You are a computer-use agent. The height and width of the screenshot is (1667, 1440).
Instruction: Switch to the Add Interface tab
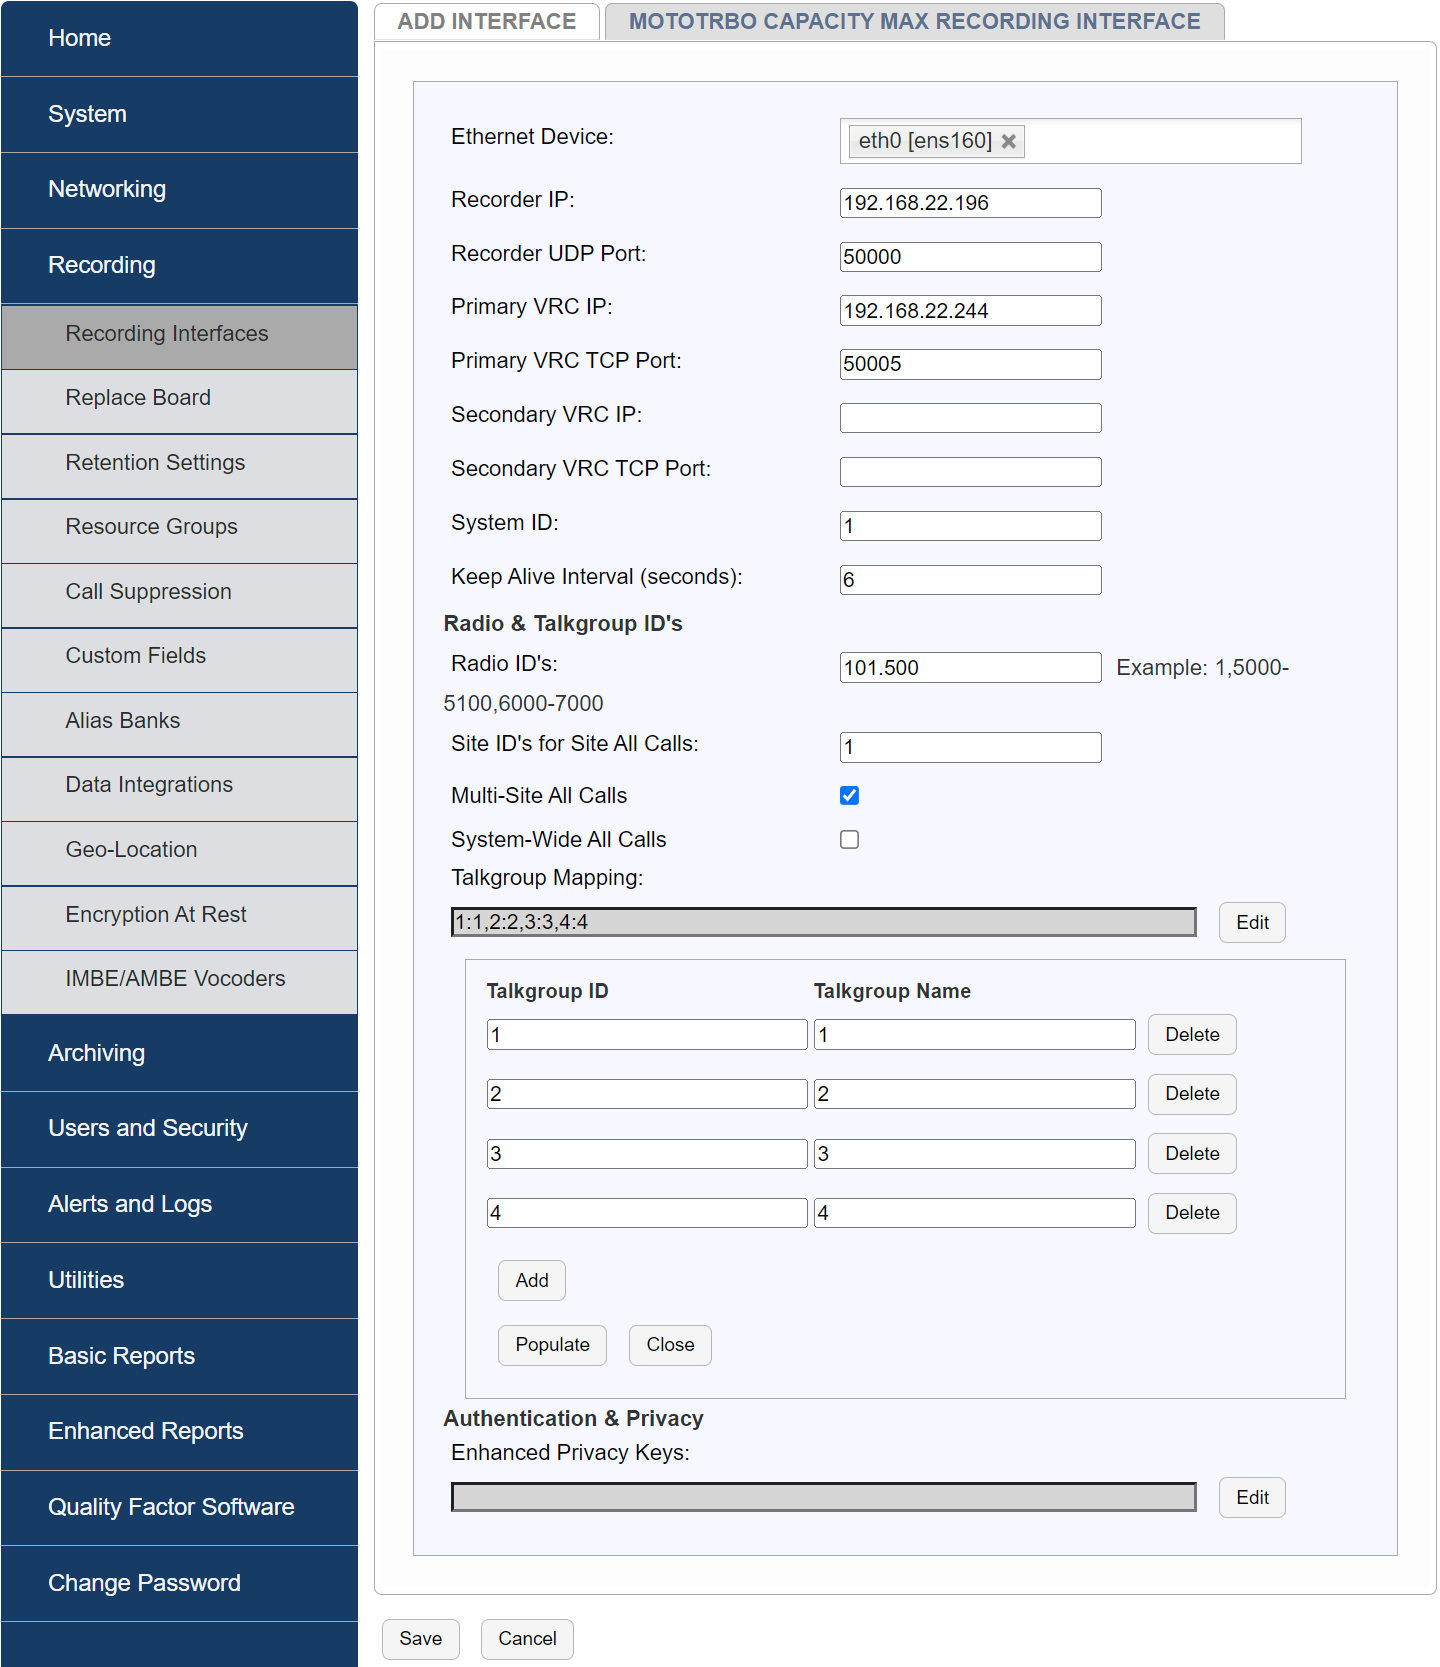[x=487, y=21]
